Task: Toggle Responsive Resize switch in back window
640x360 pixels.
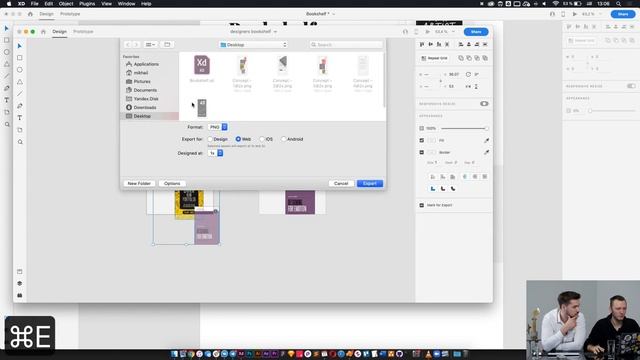Action: (x=631, y=86)
